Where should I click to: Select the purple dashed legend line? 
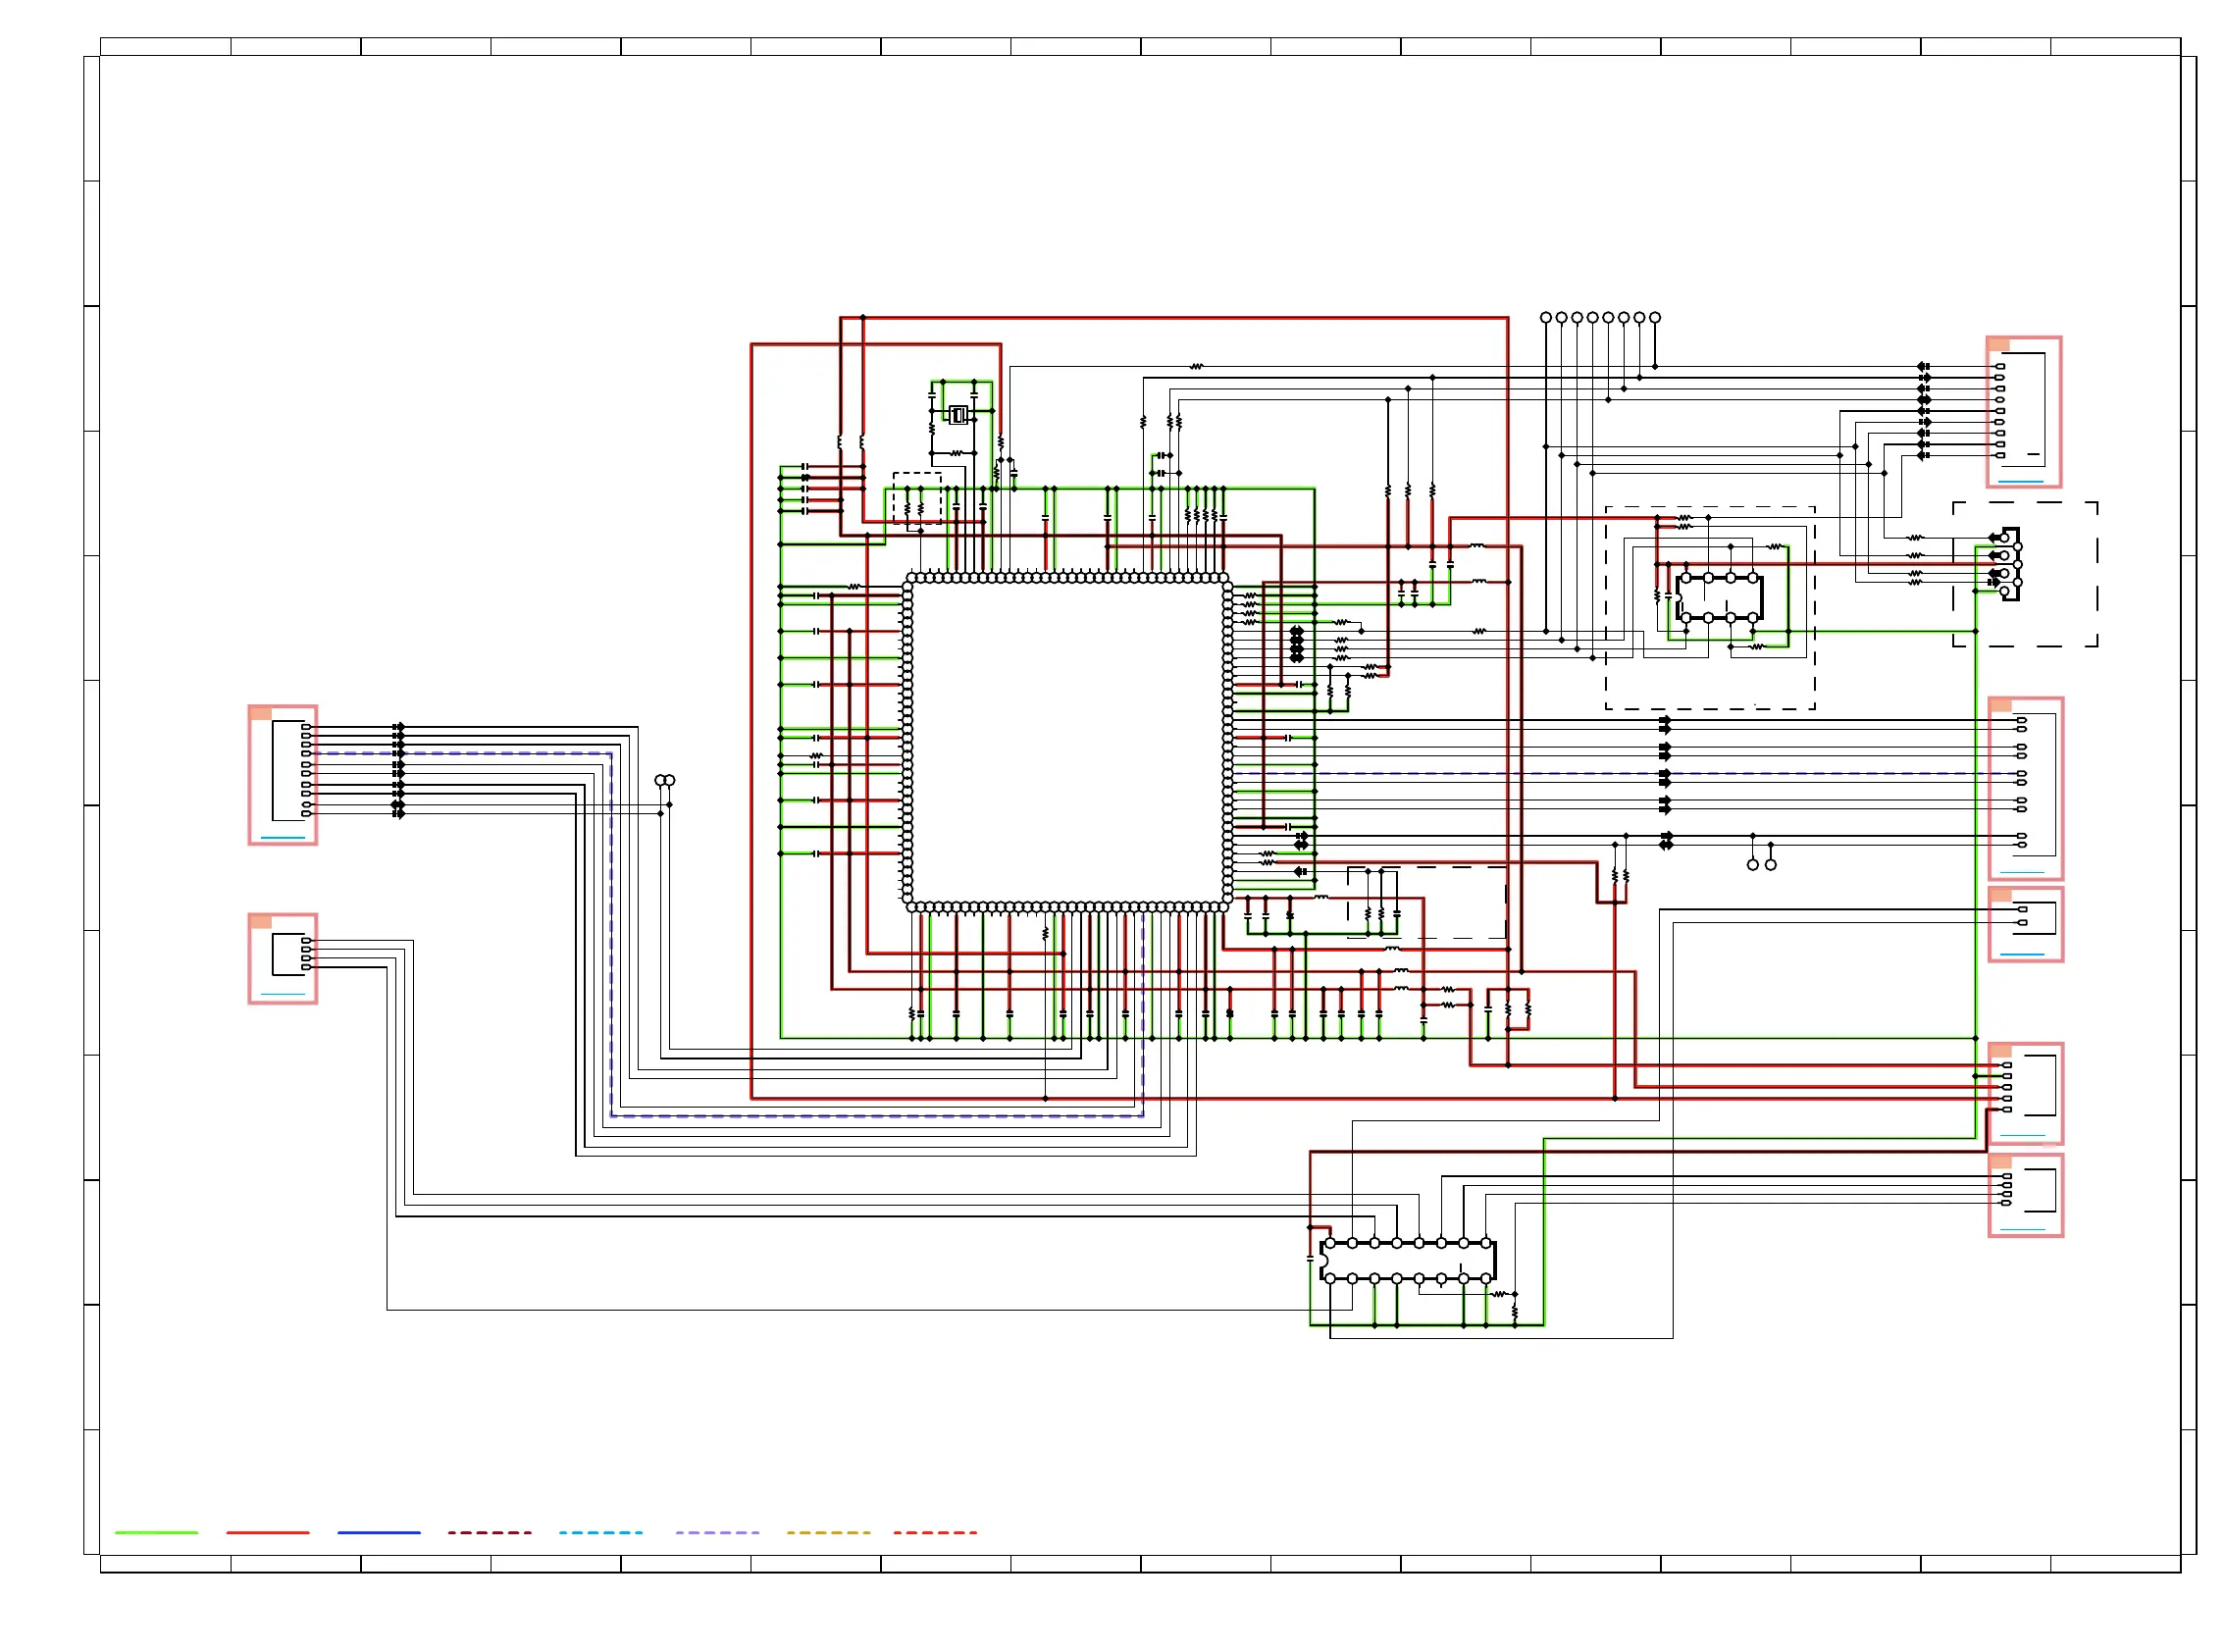point(717,1532)
